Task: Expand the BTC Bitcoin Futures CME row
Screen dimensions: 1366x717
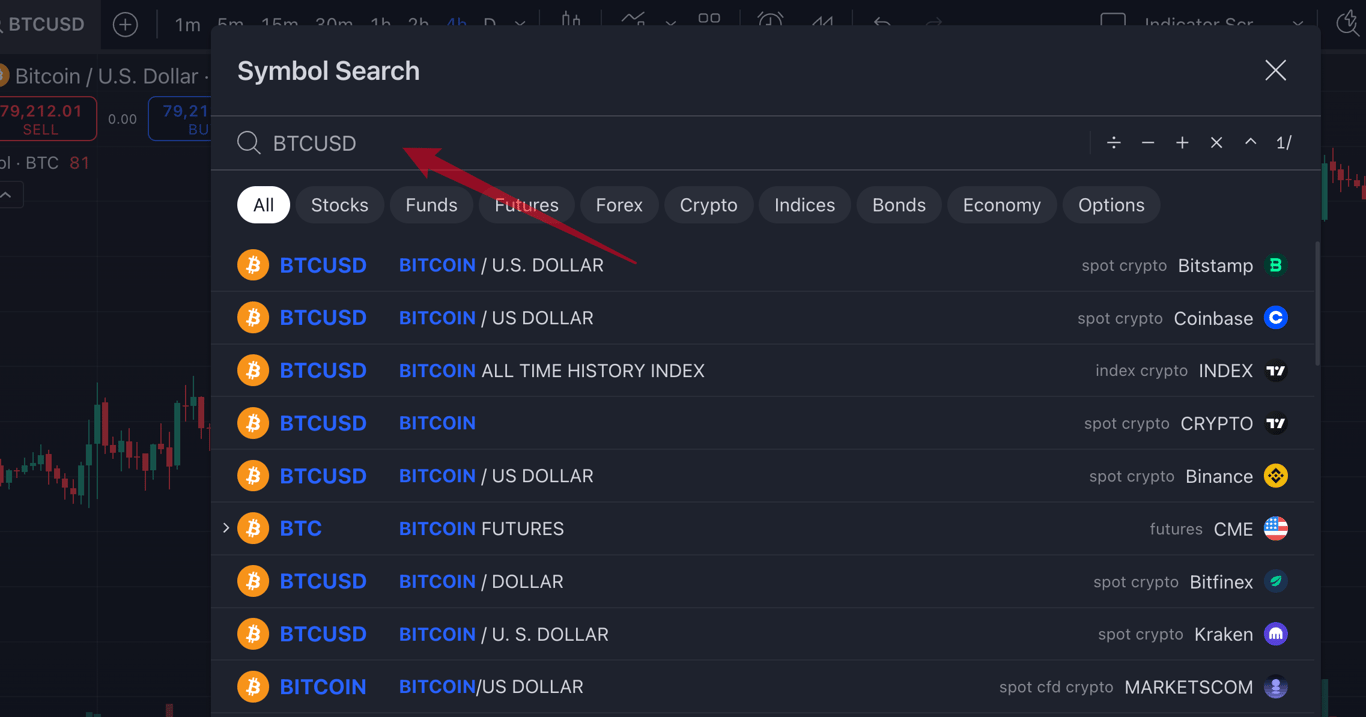Action: [226, 528]
